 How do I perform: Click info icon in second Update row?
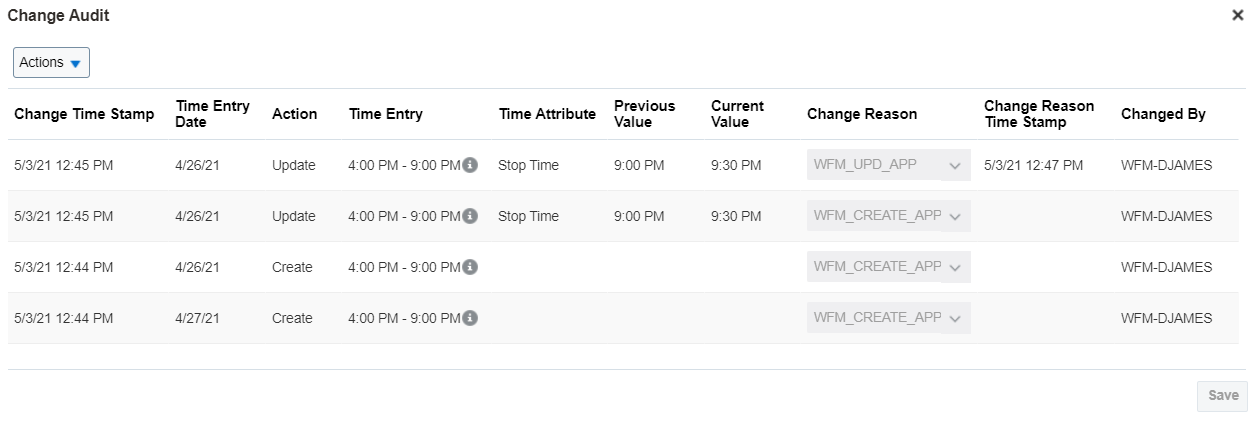pyautogui.click(x=470, y=216)
